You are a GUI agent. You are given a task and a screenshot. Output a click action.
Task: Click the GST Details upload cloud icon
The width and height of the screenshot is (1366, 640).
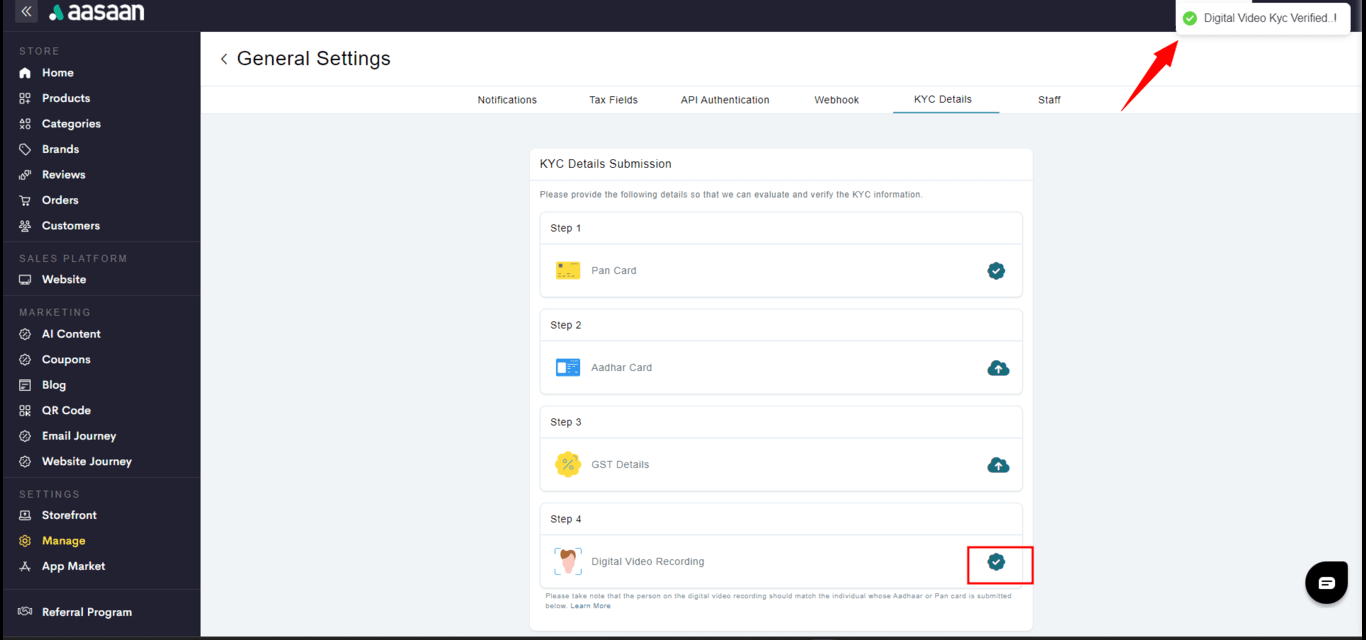click(997, 465)
